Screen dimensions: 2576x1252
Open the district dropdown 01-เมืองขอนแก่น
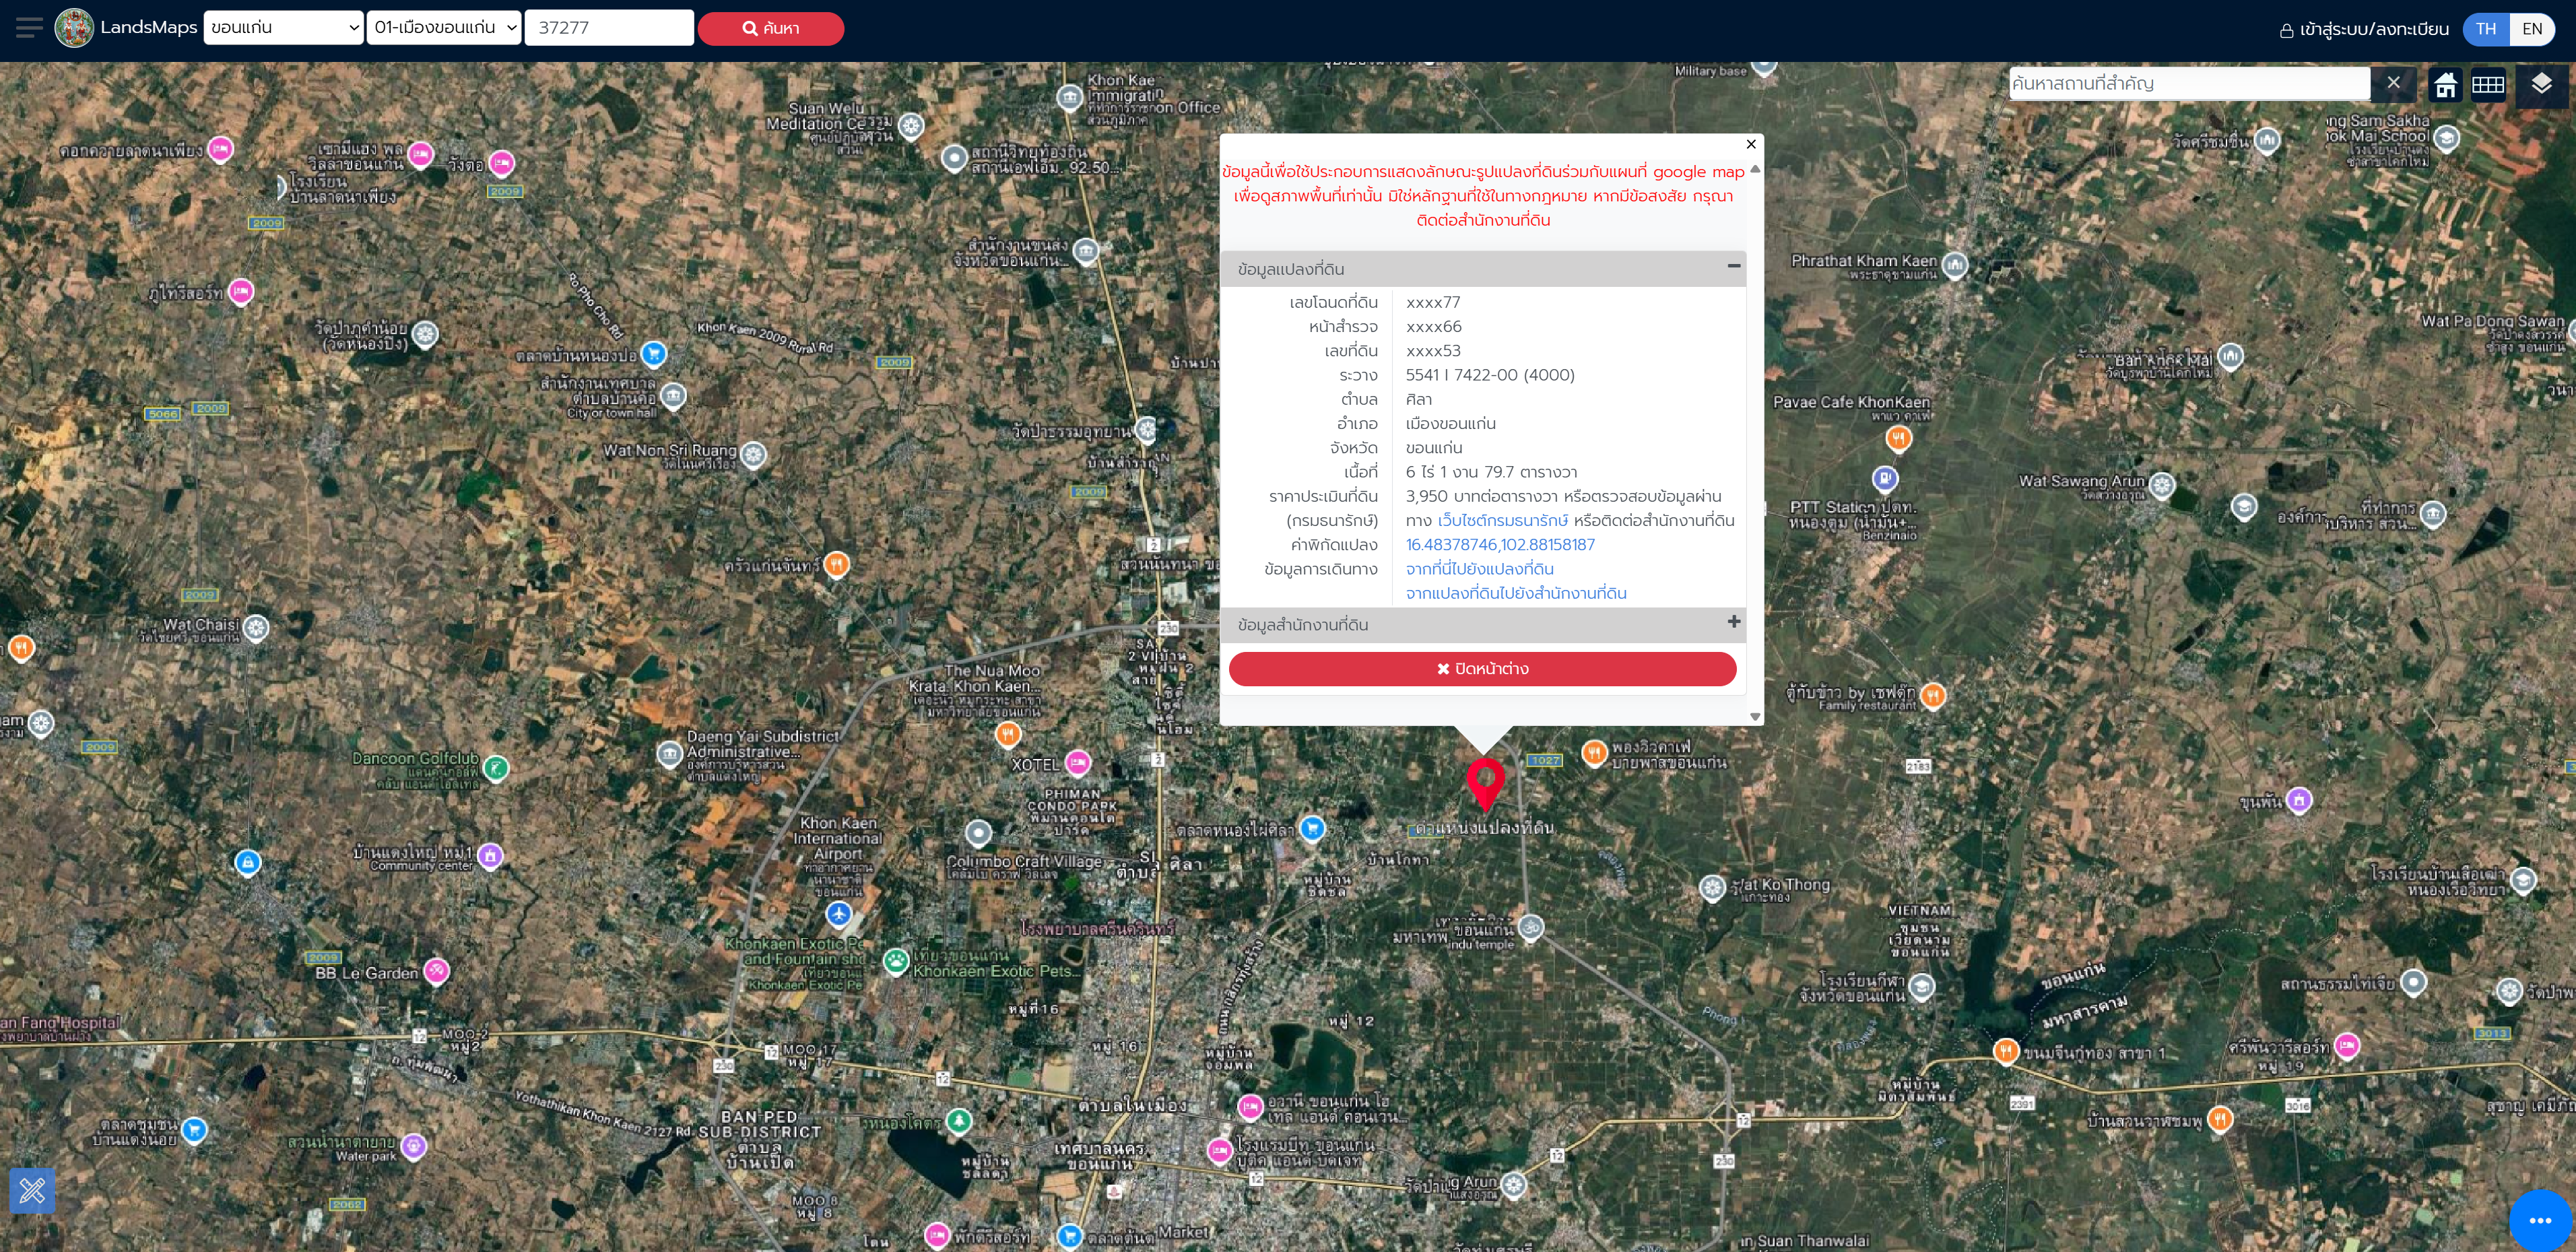444,28
